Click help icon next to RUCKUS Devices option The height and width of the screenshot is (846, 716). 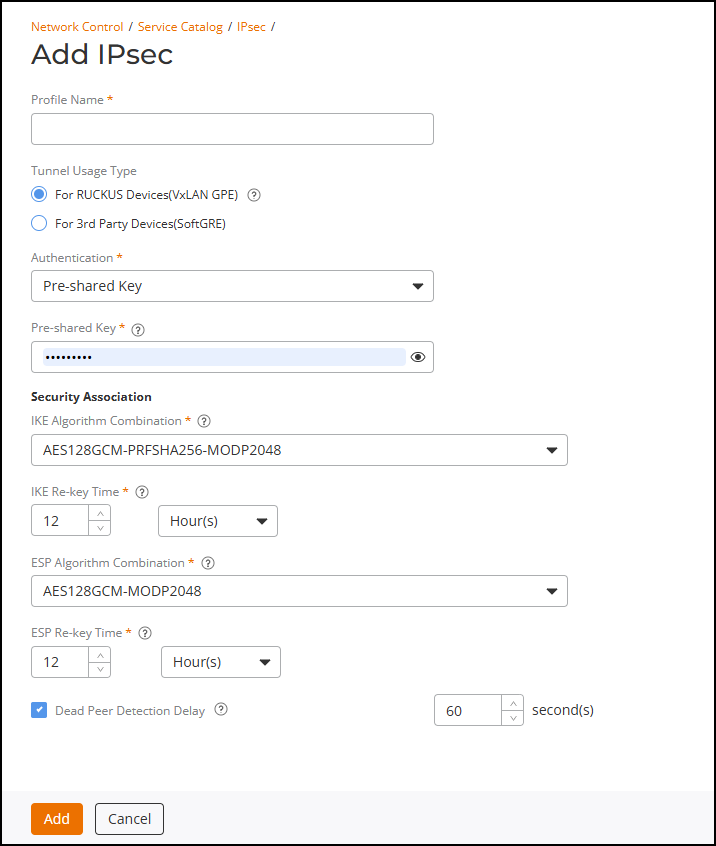[x=254, y=195]
